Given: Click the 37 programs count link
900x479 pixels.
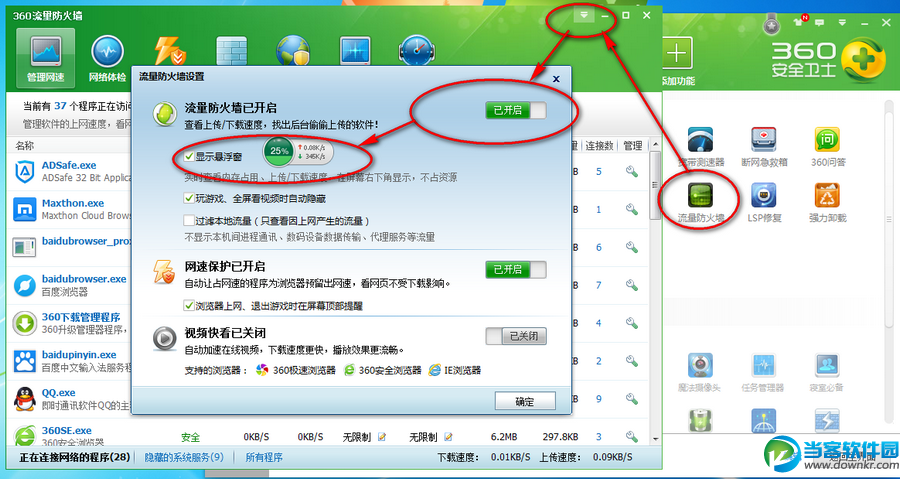Looking at the screenshot, I should [x=61, y=106].
